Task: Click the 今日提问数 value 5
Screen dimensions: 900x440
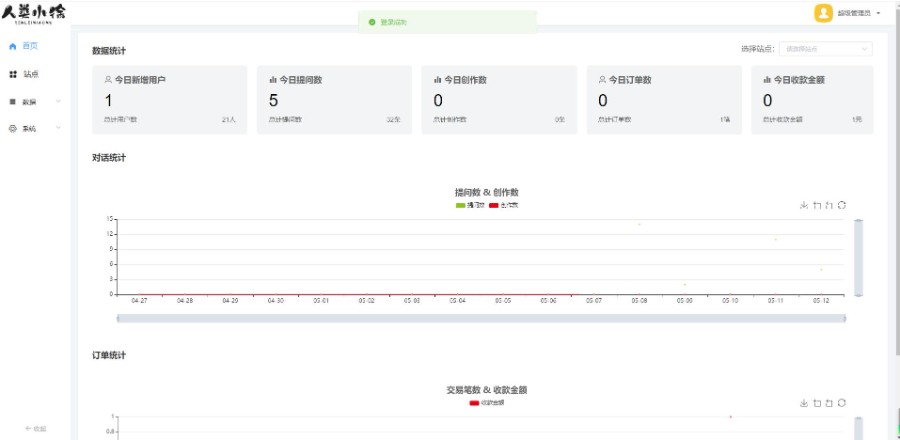Action: coord(273,101)
